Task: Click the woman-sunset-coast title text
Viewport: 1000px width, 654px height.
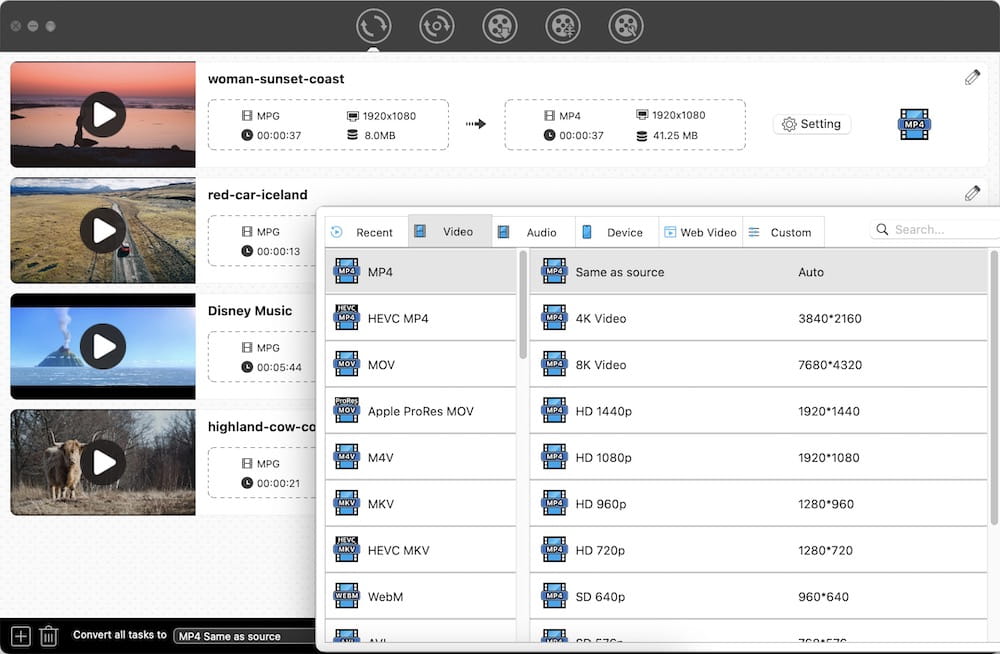Action: 276,78
